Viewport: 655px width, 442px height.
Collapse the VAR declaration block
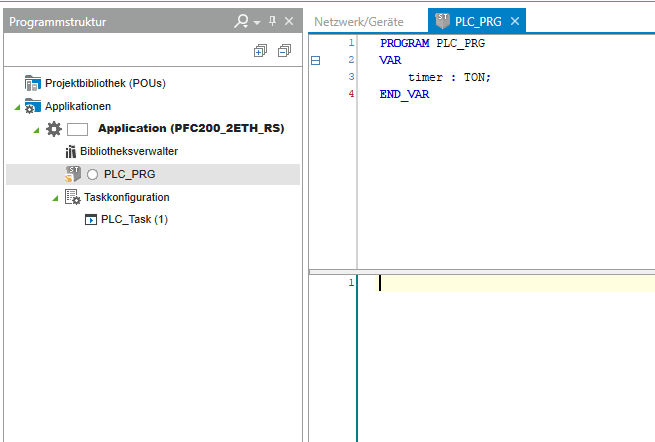(x=316, y=60)
